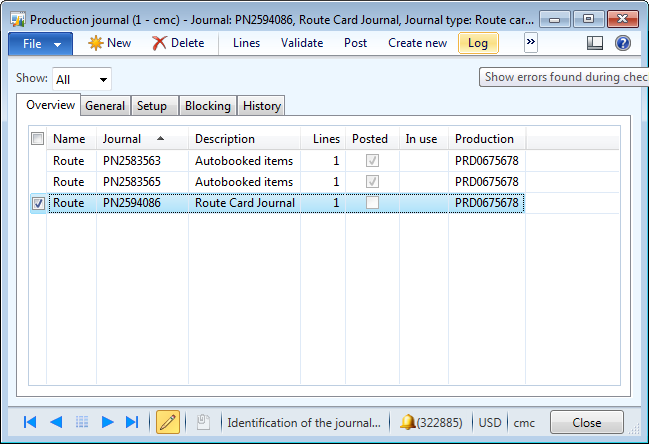Open the Show filter dropdown set to All
The image size is (649, 444).
click(82, 79)
